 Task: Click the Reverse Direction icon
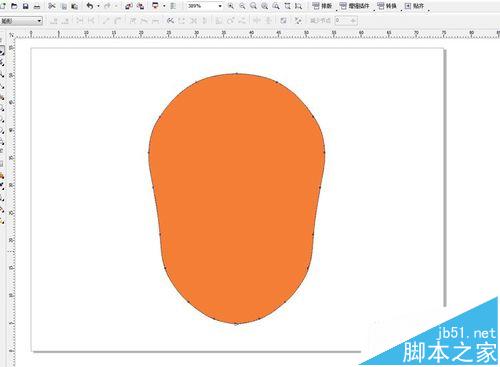tap(170, 21)
